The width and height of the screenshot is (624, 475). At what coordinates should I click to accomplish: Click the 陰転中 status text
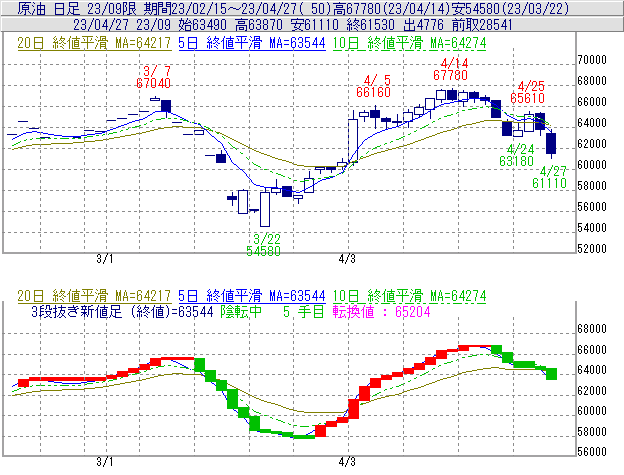point(242,311)
